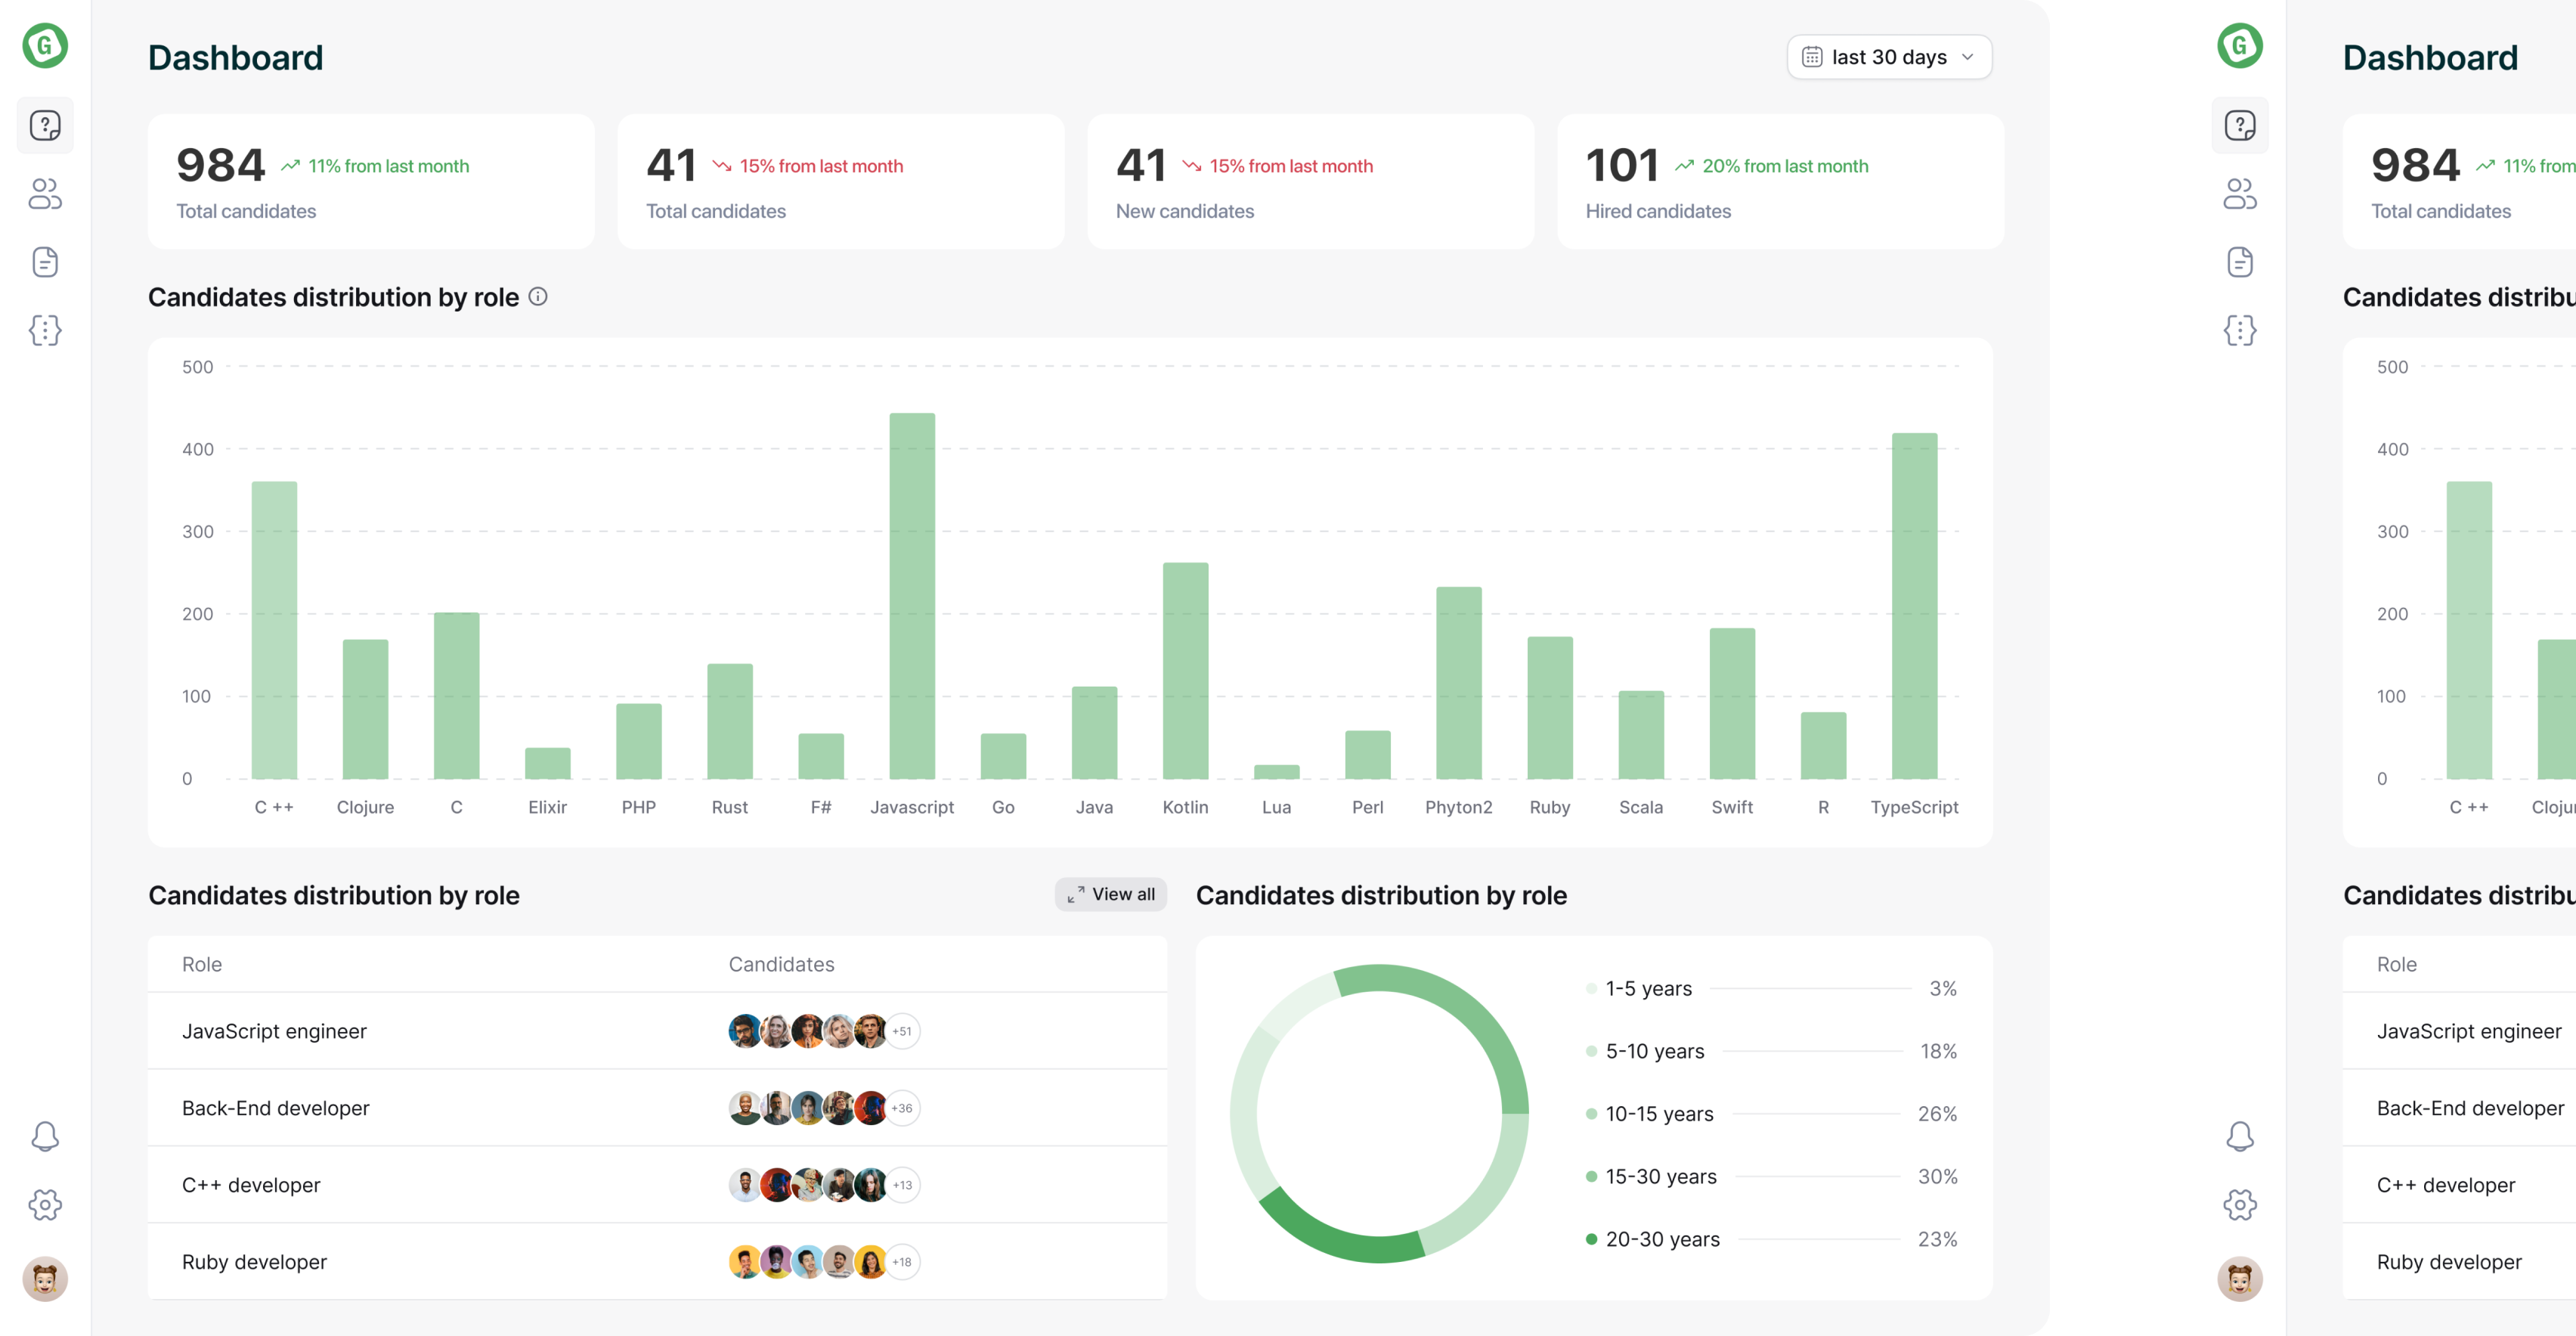This screenshot has width=2576, height=1336.
Task: Select the Ruby developer table row
Action: [254, 1262]
